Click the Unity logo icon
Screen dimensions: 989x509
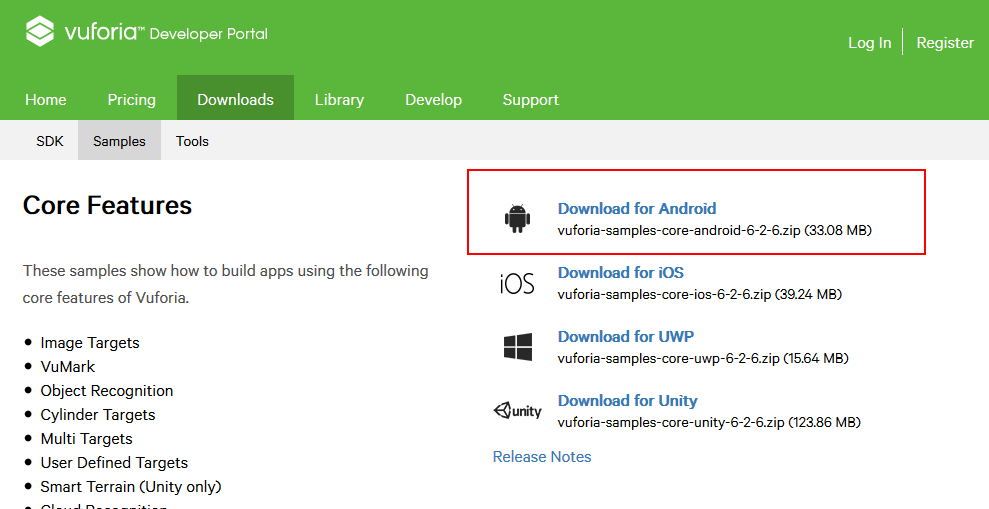click(x=517, y=411)
